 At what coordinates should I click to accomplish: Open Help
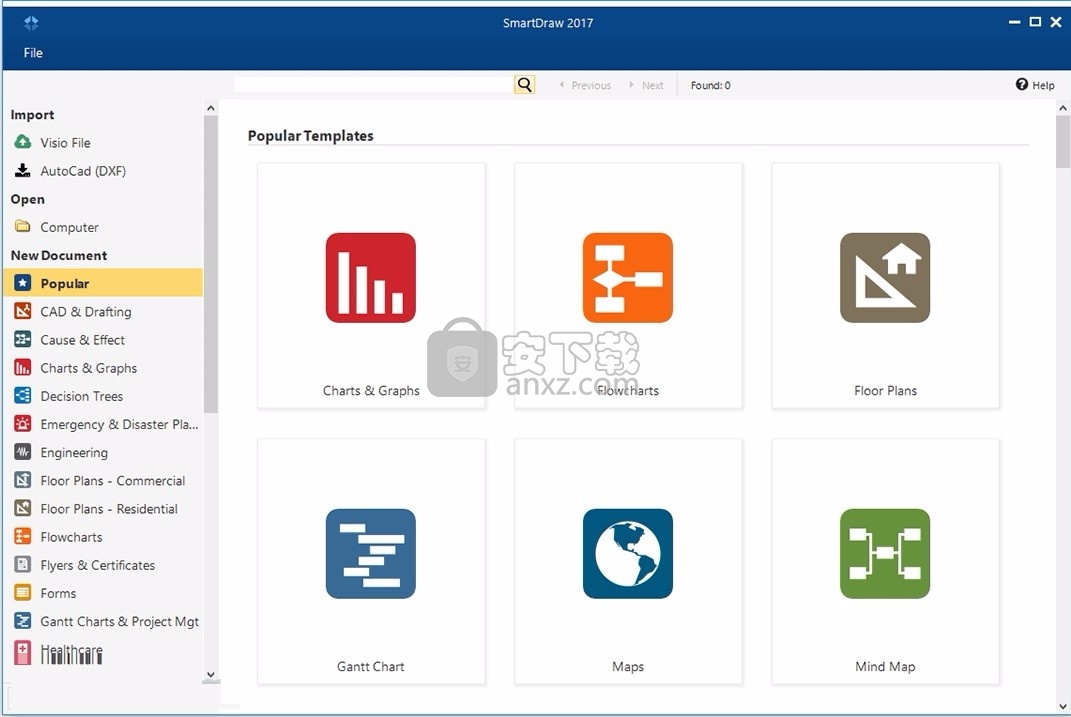coord(1035,85)
